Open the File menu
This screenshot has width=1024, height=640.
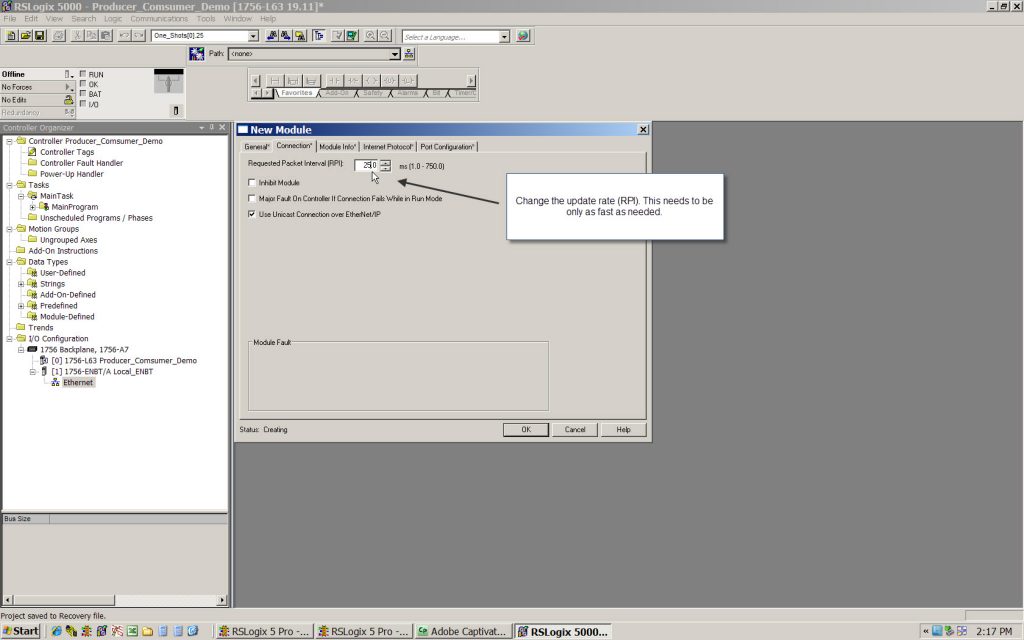(10, 18)
